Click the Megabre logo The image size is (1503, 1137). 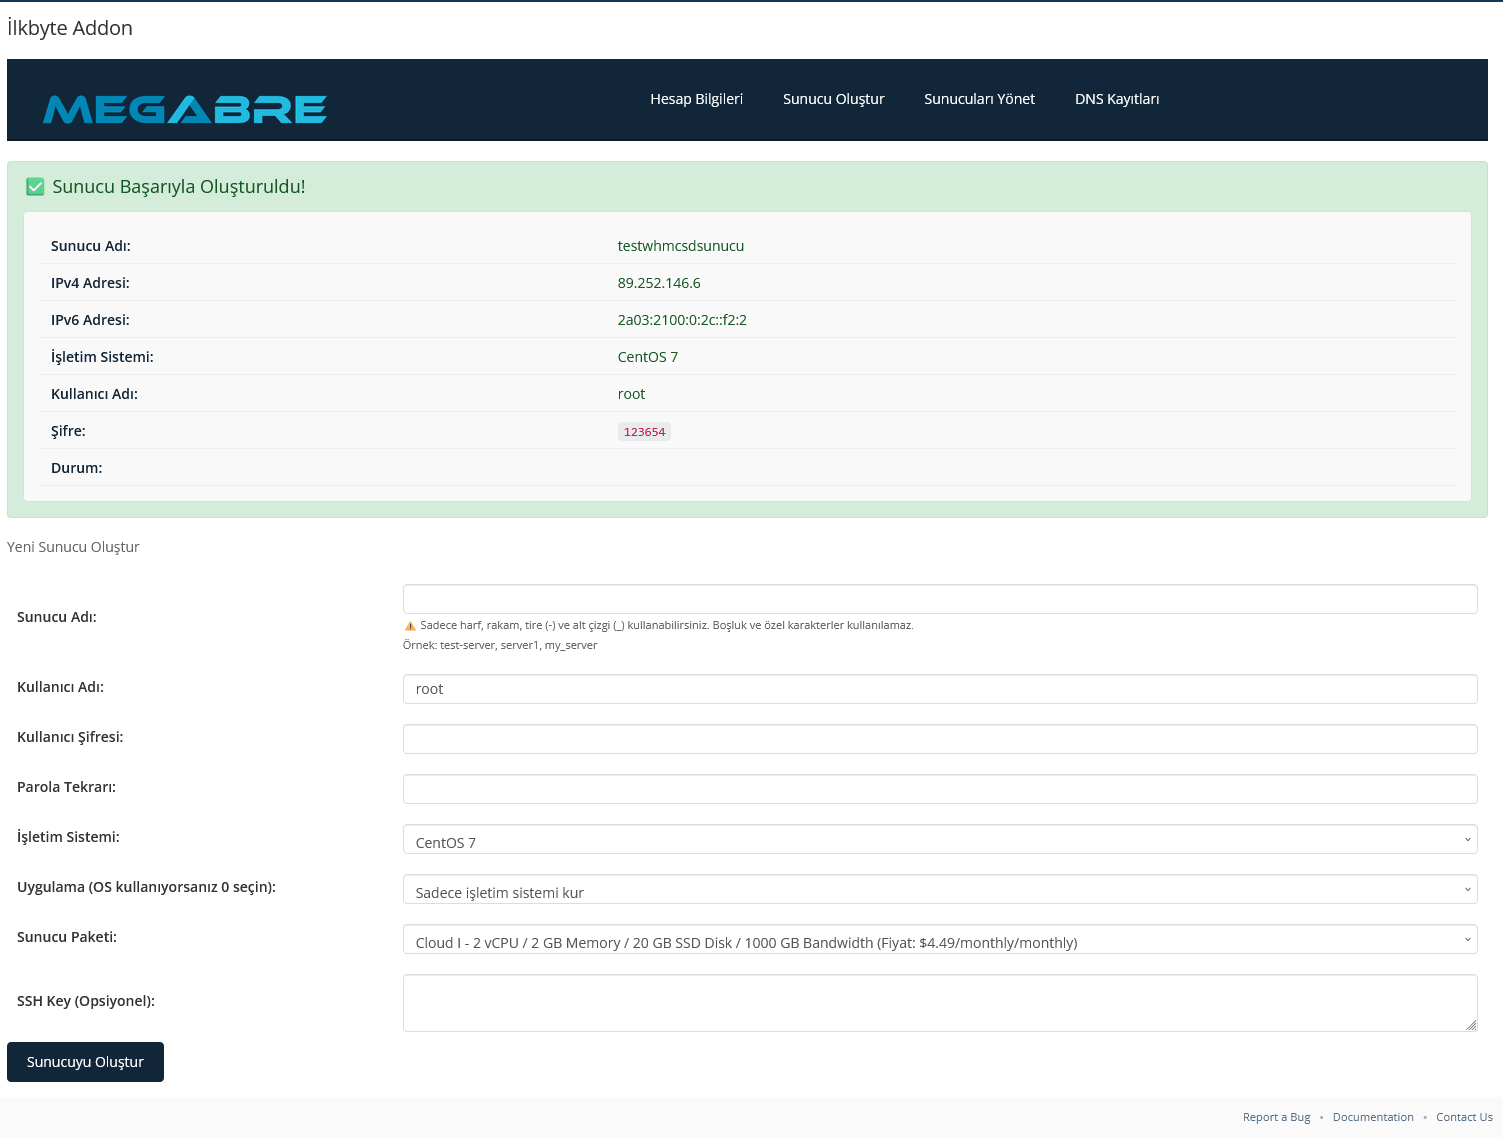[185, 109]
